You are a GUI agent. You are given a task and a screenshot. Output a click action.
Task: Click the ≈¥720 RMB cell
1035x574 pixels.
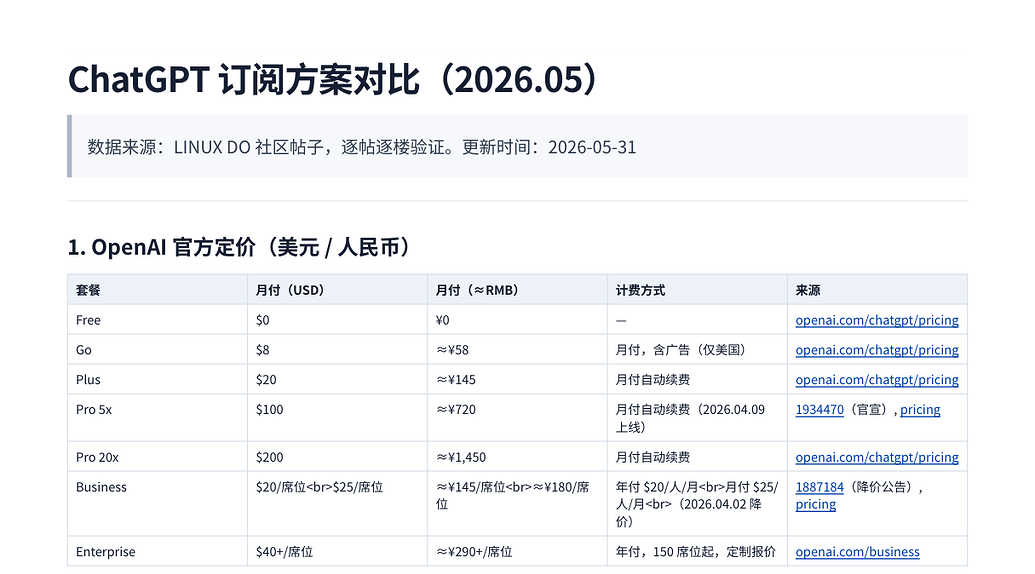pyautogui.click(x=518, y=418)
